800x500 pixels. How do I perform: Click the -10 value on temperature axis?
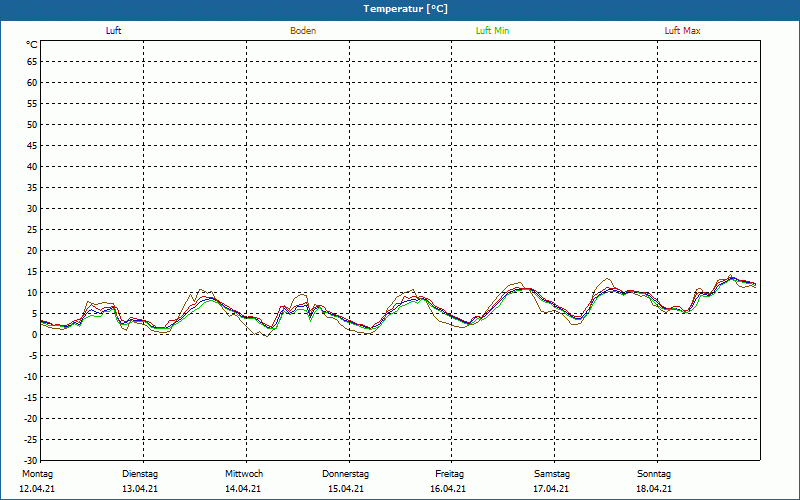click(31, 377)
